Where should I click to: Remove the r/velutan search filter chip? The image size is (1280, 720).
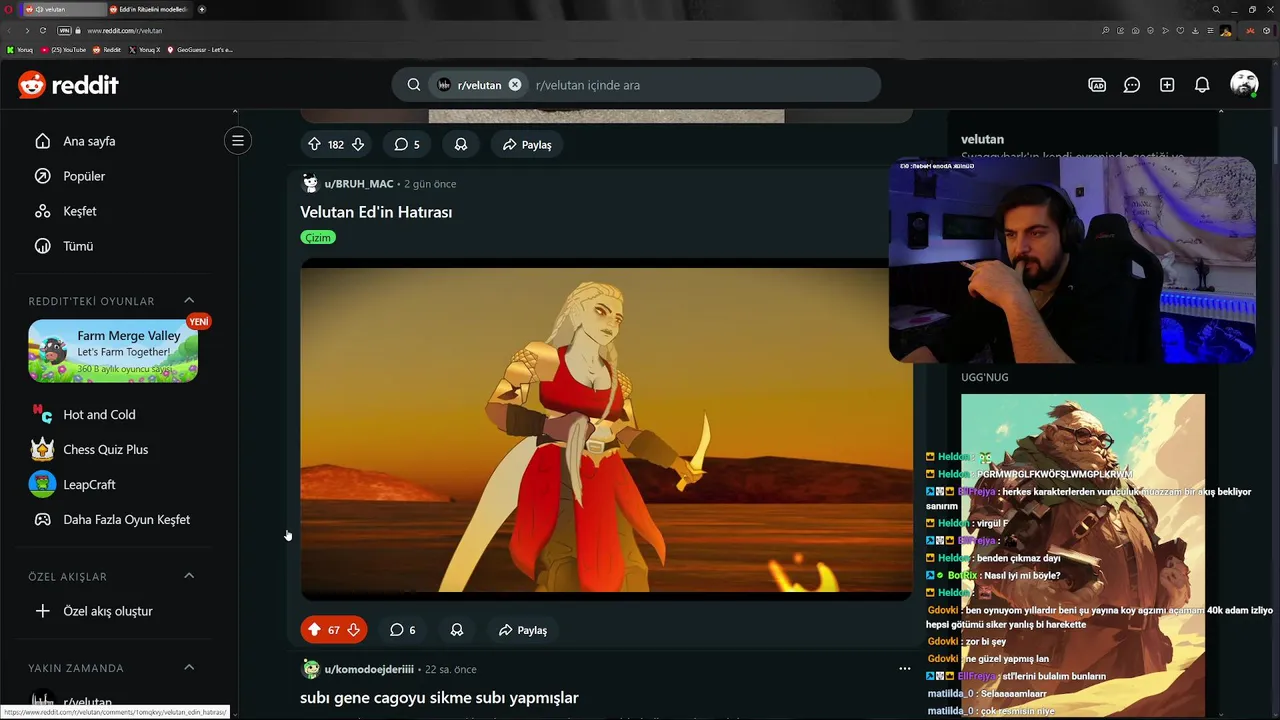515,85
